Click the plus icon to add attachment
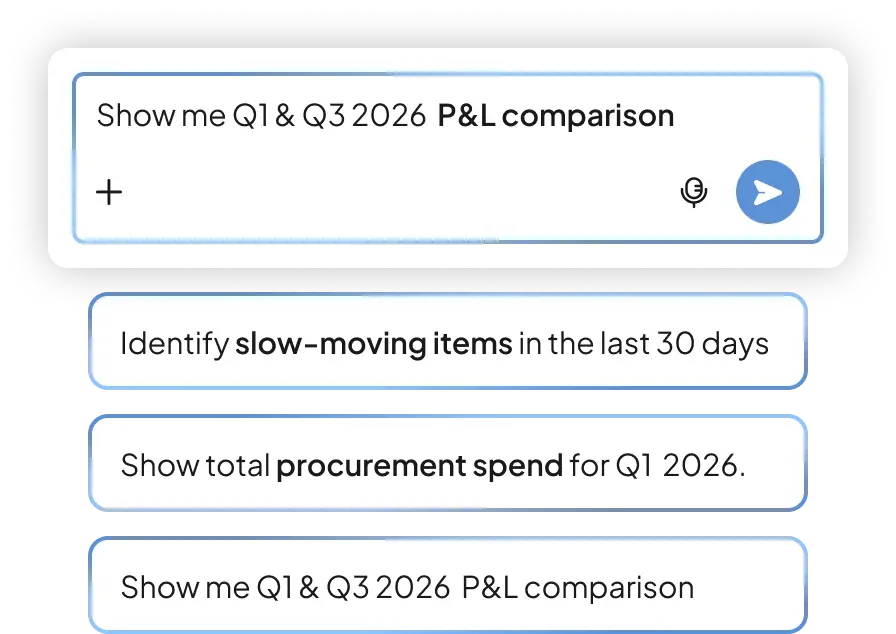 coord(108,191)
